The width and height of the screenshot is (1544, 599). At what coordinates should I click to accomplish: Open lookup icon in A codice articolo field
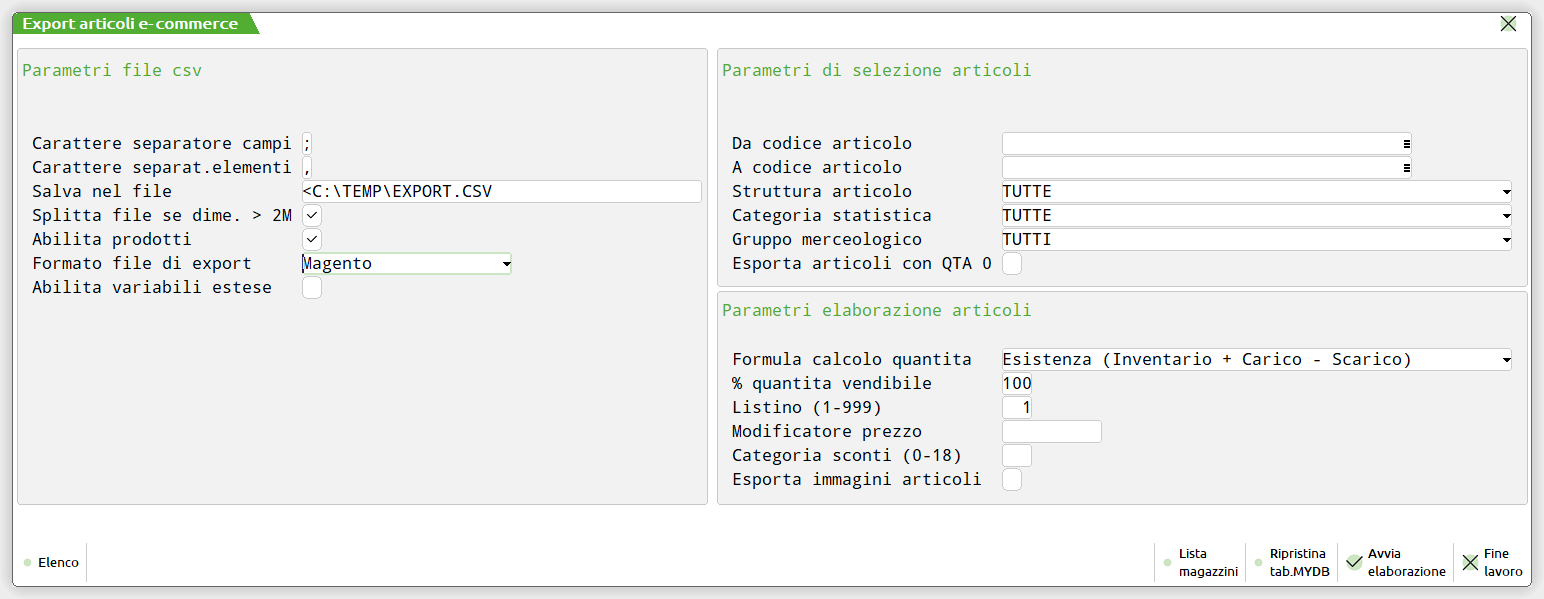point(1406,167)
